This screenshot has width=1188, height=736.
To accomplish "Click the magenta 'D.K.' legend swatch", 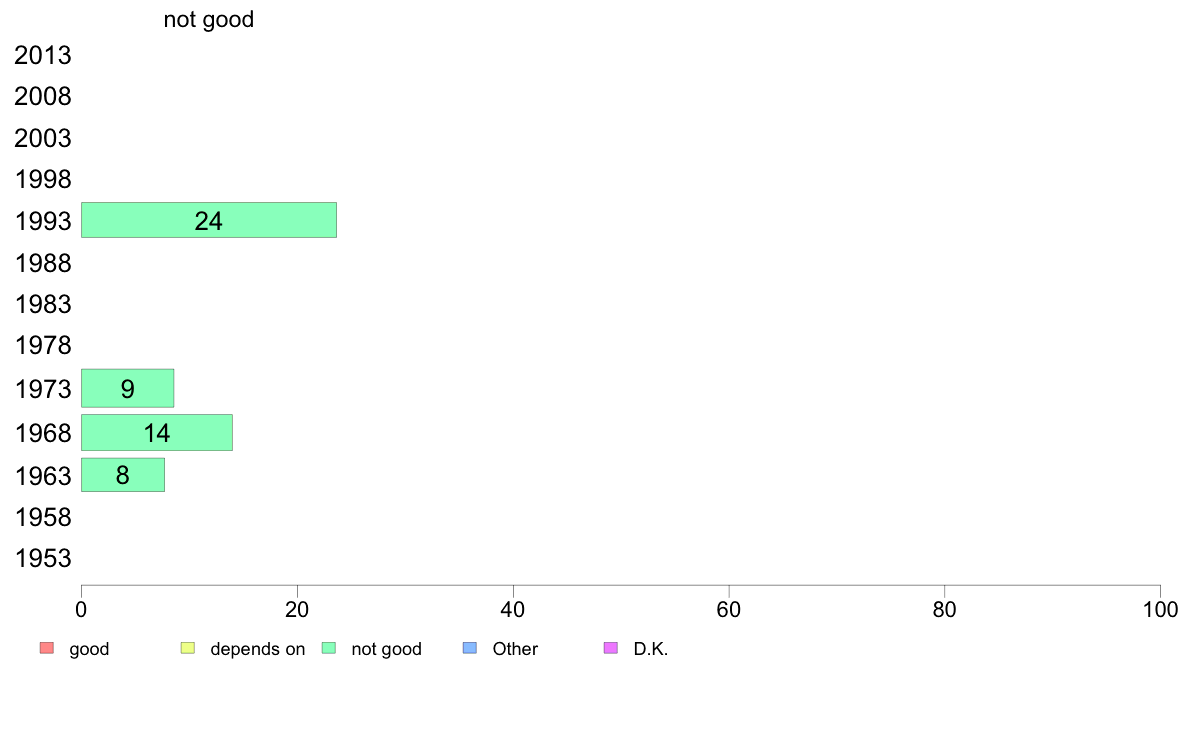I will point(611,648).
